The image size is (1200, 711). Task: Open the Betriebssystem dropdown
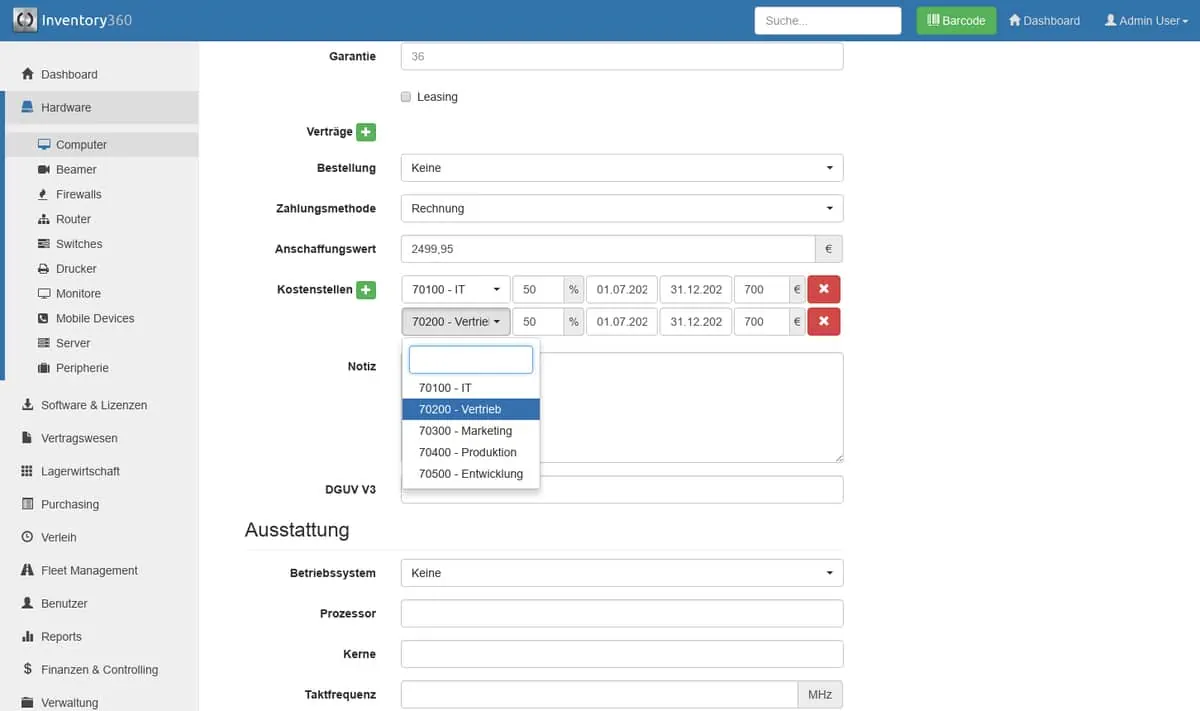click(621, 573)
